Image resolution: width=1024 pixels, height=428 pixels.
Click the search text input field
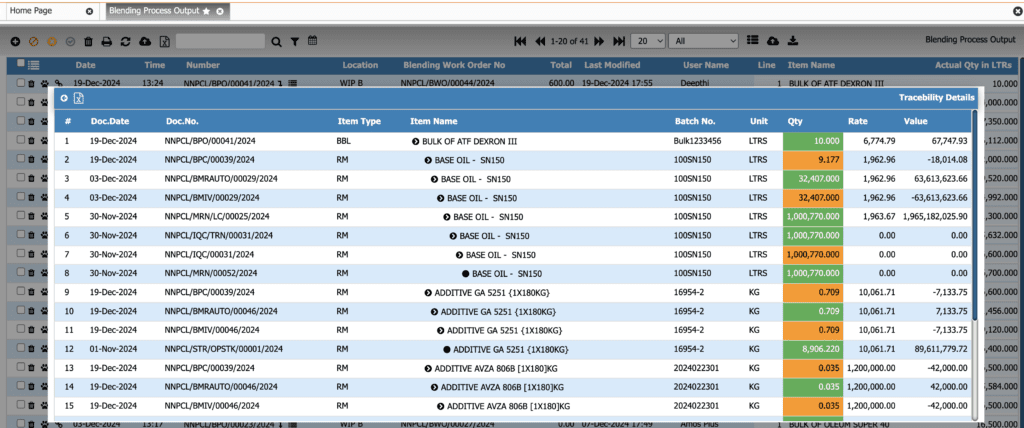(x=220, y=41)
